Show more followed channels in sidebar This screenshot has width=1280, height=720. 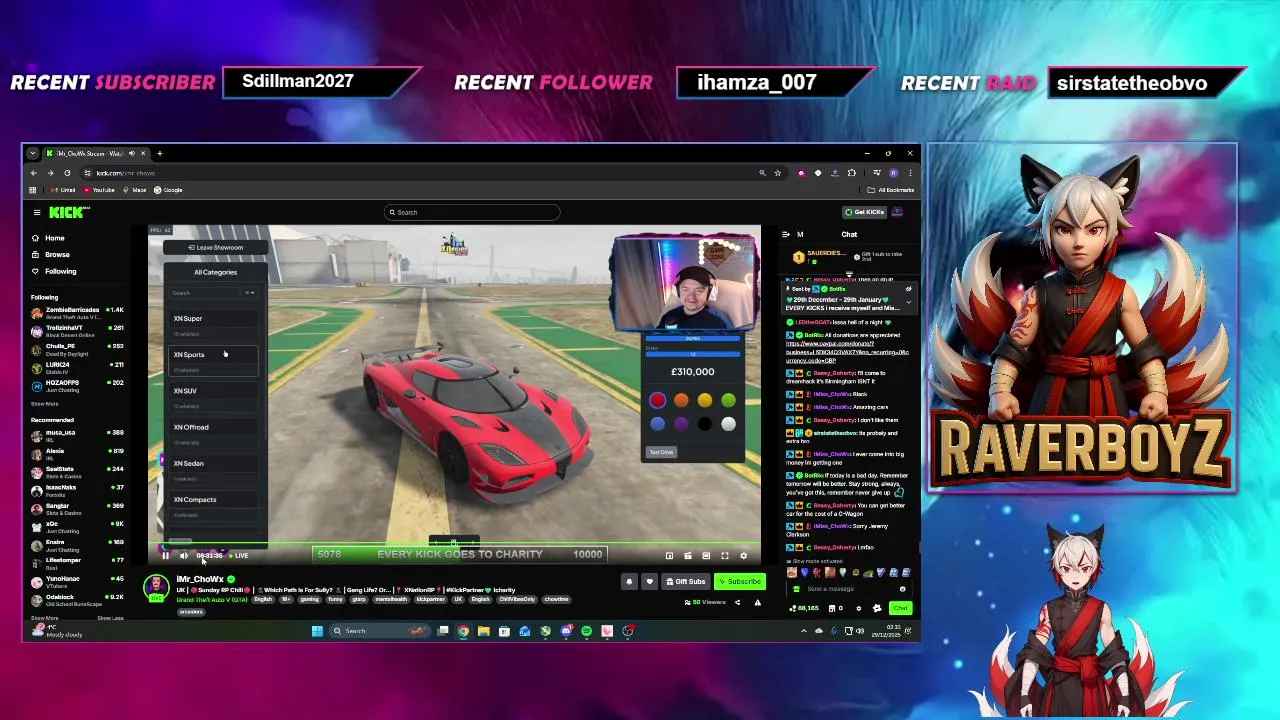click(x=44, y=404)
